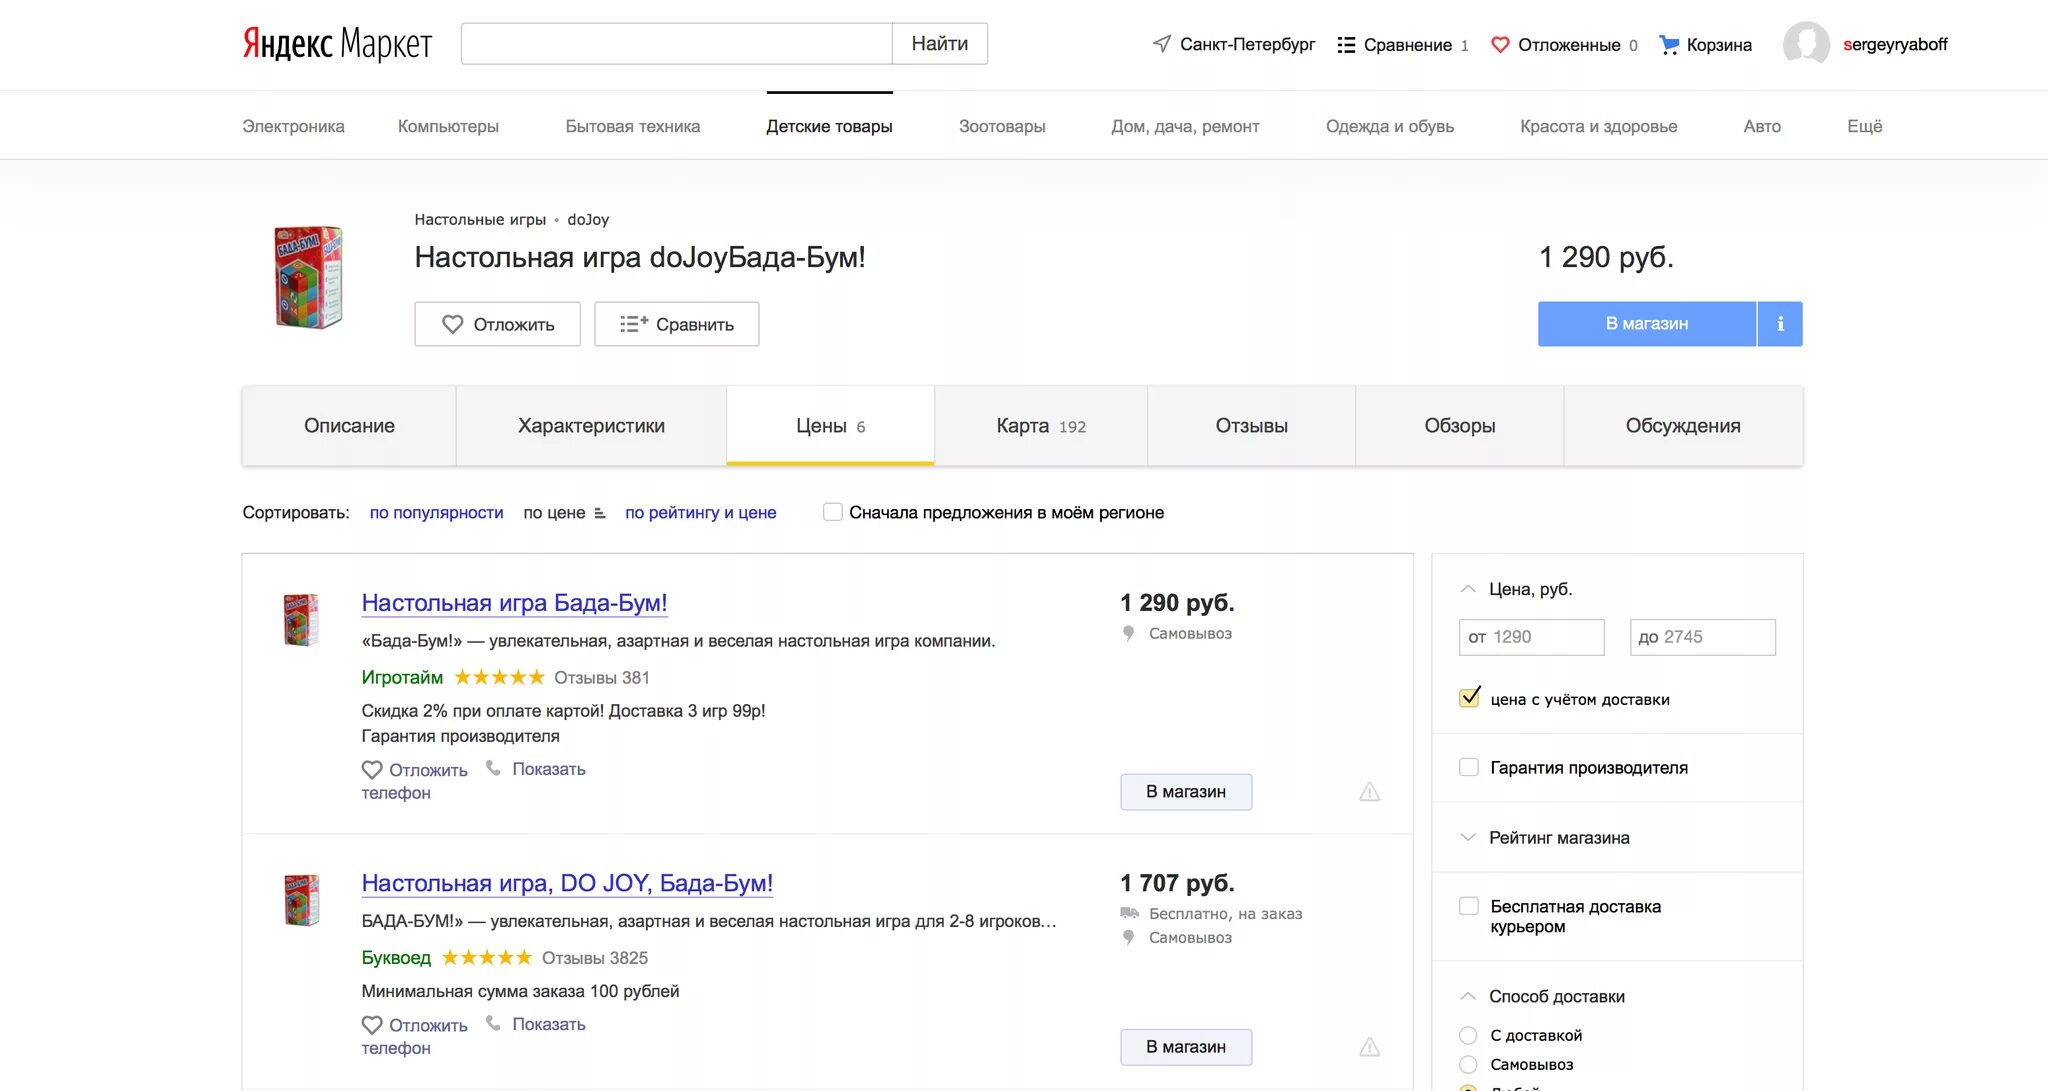Click the user avatar icon
The height and width of the screenshot is (1091, 2048).
(x=1806, y=45)
